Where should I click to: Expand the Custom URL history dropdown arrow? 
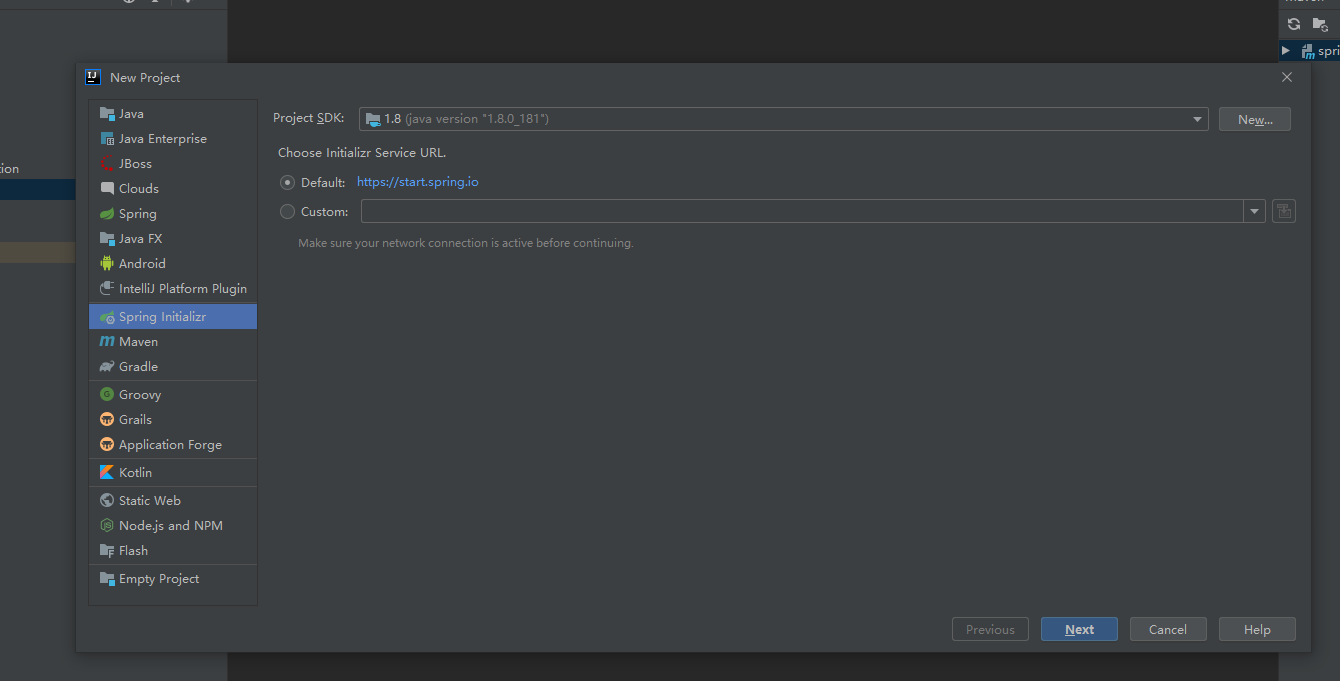point(1255,212)
